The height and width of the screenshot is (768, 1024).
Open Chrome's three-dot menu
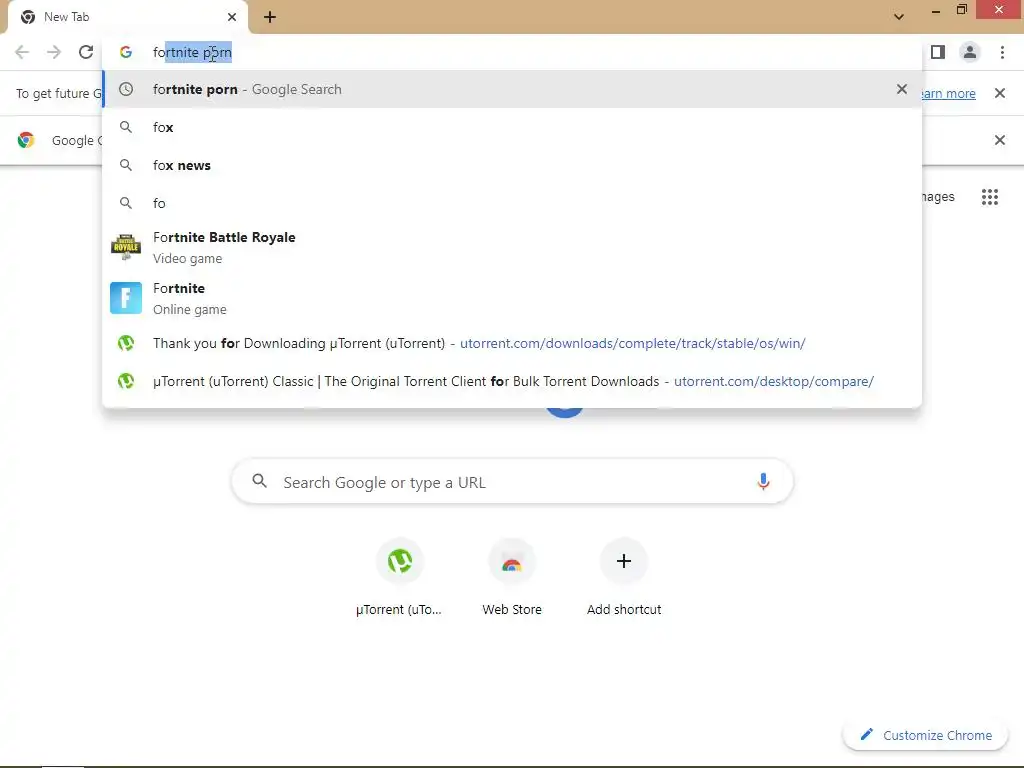click(1002, 52)
